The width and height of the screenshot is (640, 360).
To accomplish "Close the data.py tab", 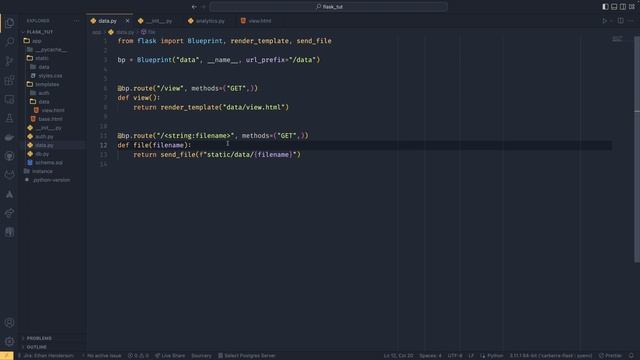I will pos(127,21).
